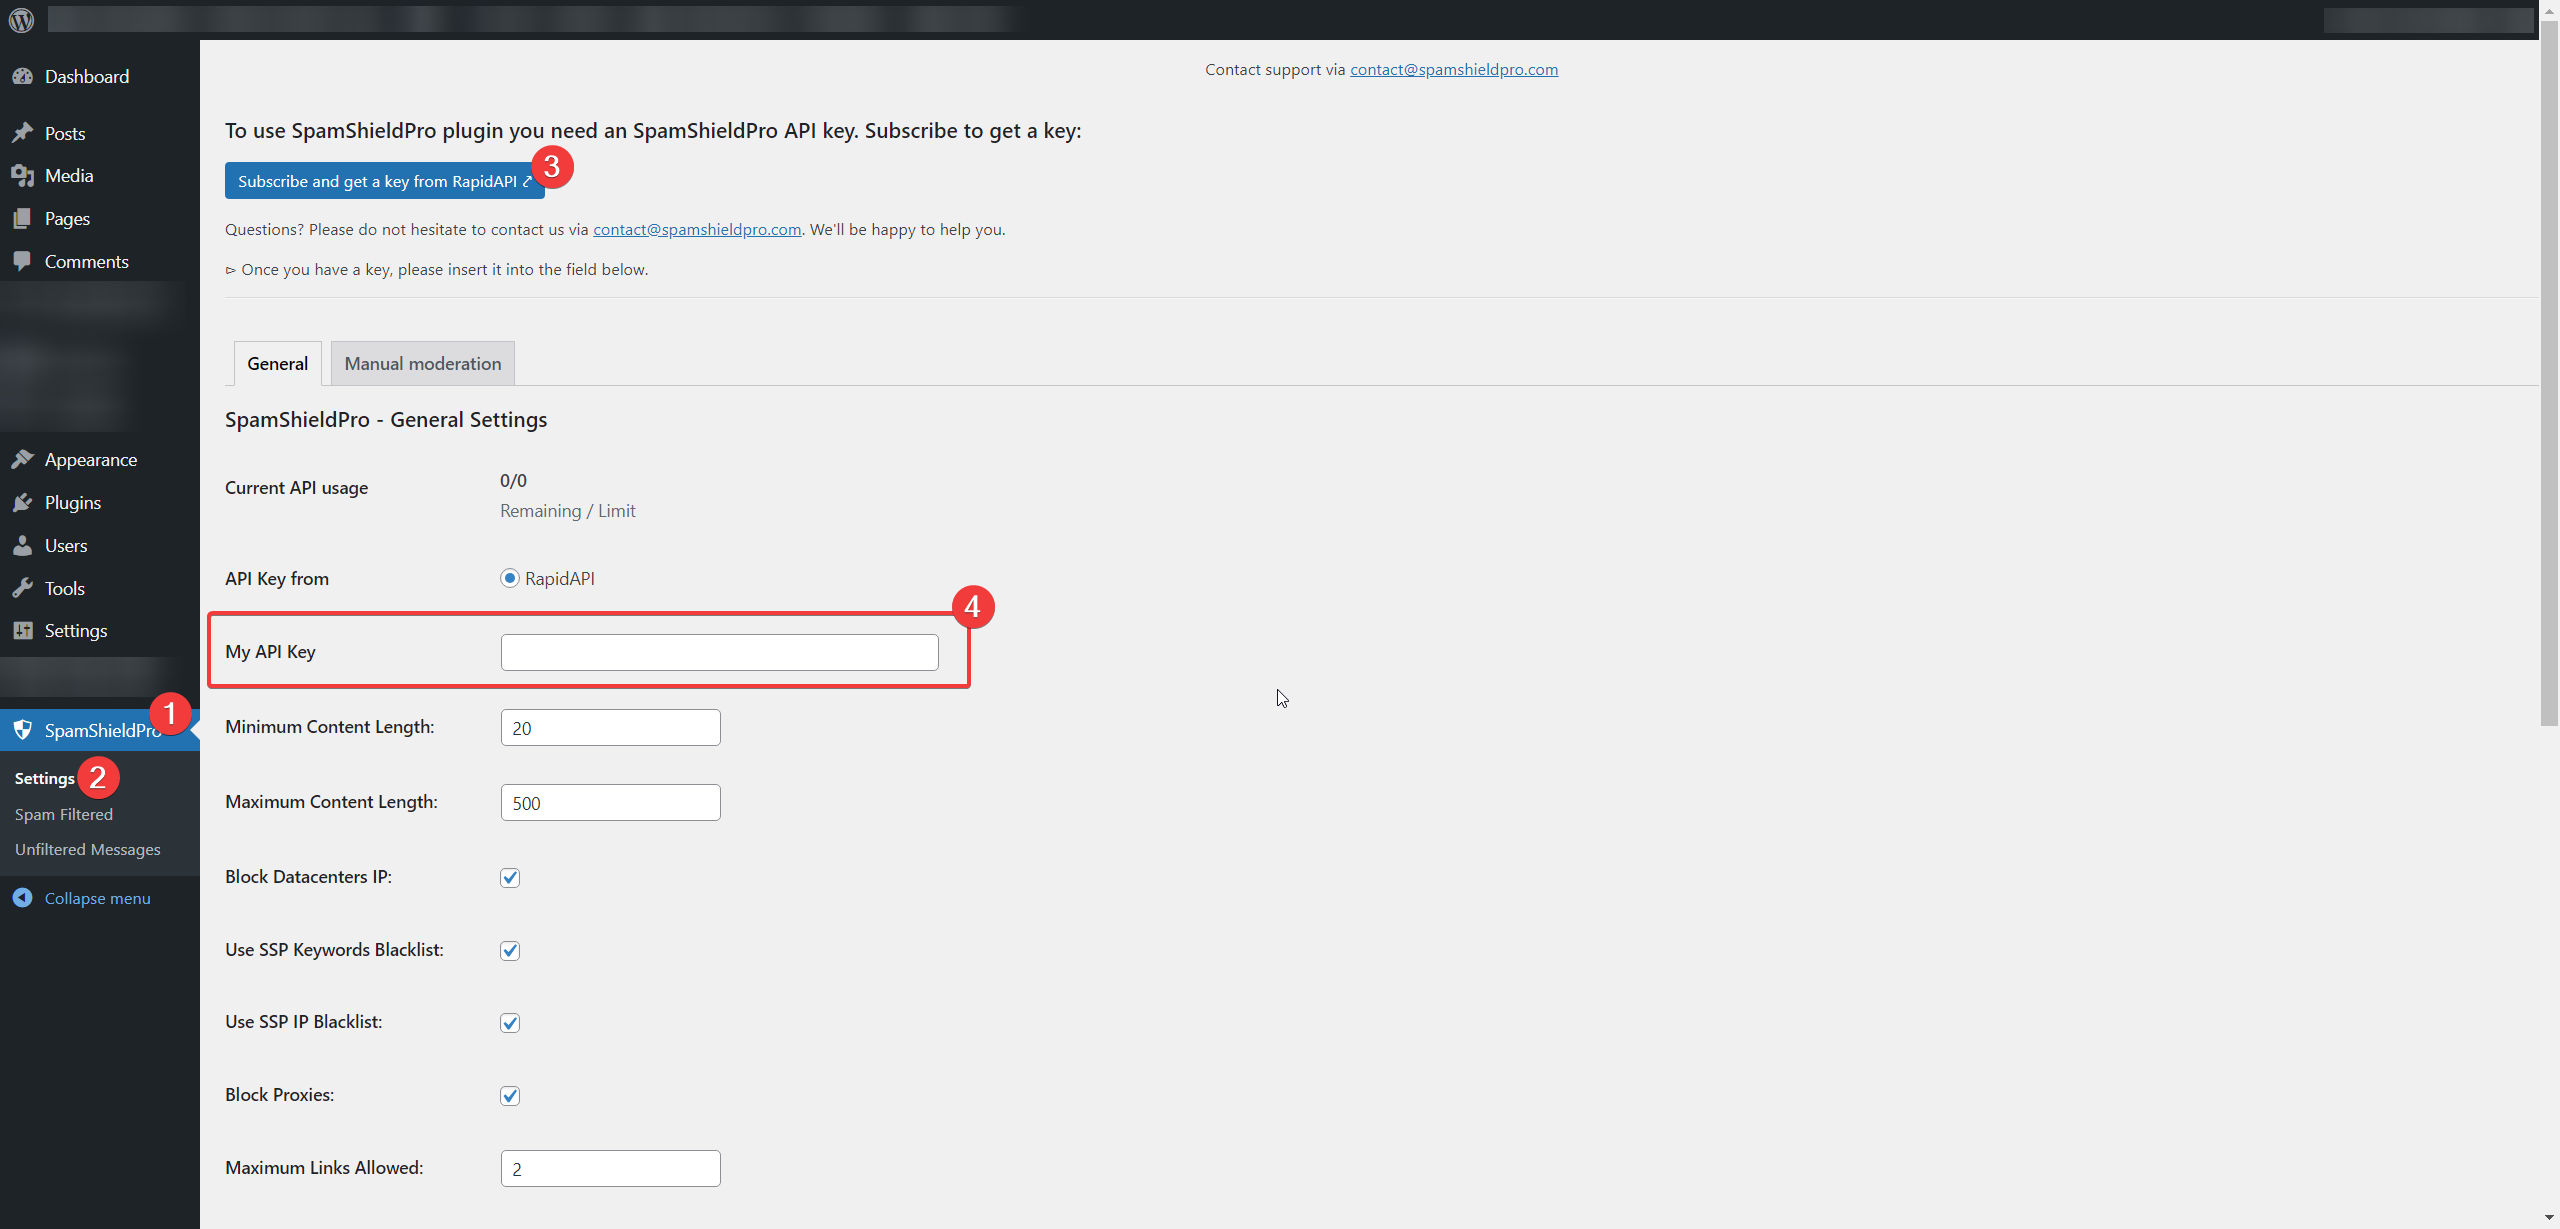Open contact email link in Questions line
Image resolution: width=2560 pixels, height=1229 pixels.
pos(697,230)
